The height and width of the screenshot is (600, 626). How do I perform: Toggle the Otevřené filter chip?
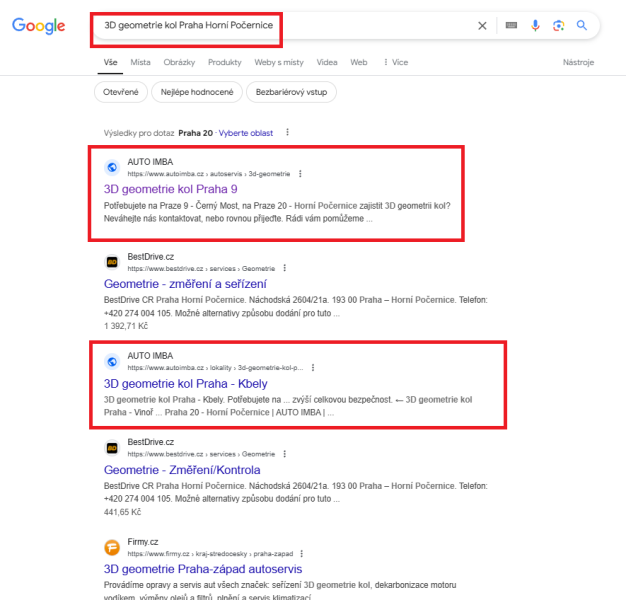click(121, 92)
